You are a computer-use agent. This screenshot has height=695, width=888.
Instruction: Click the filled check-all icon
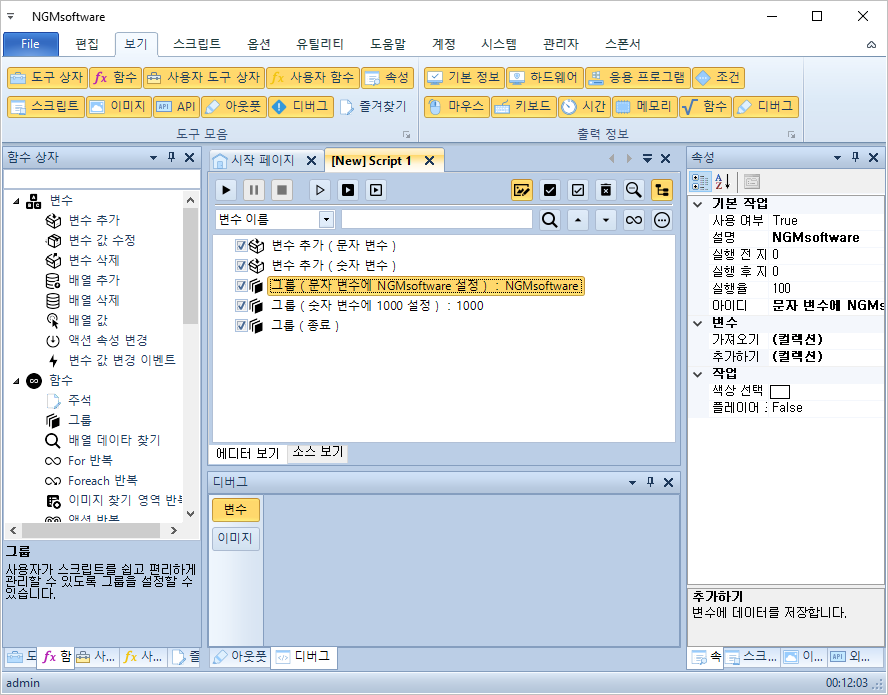[x=549, y=190]
